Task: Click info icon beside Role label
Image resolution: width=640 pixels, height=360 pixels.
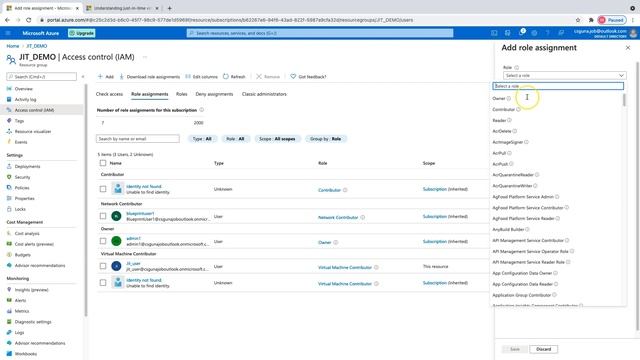Action: tap(516, 67)
